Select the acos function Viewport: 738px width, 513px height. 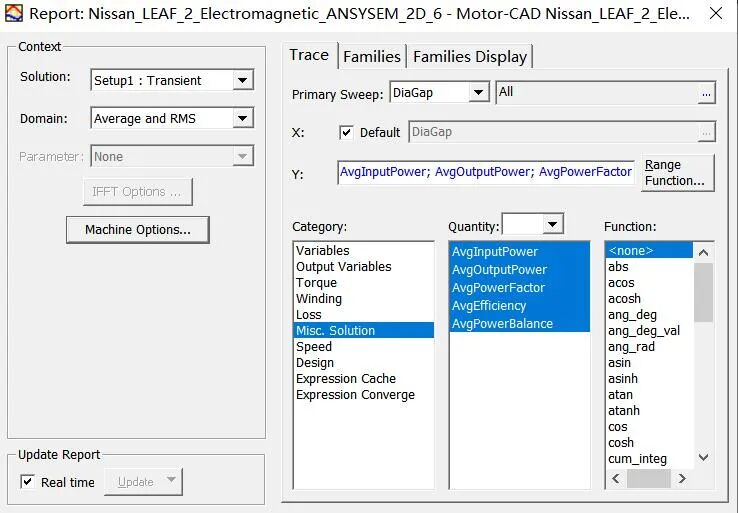point(649,282)
